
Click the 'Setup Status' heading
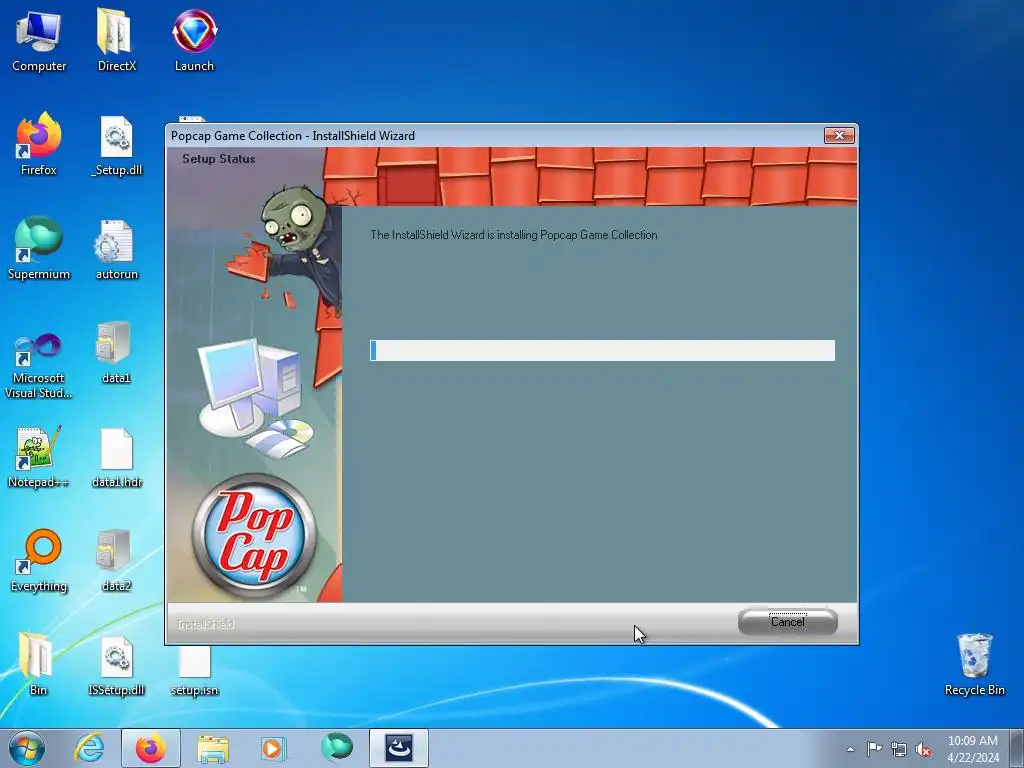[218, 159]
